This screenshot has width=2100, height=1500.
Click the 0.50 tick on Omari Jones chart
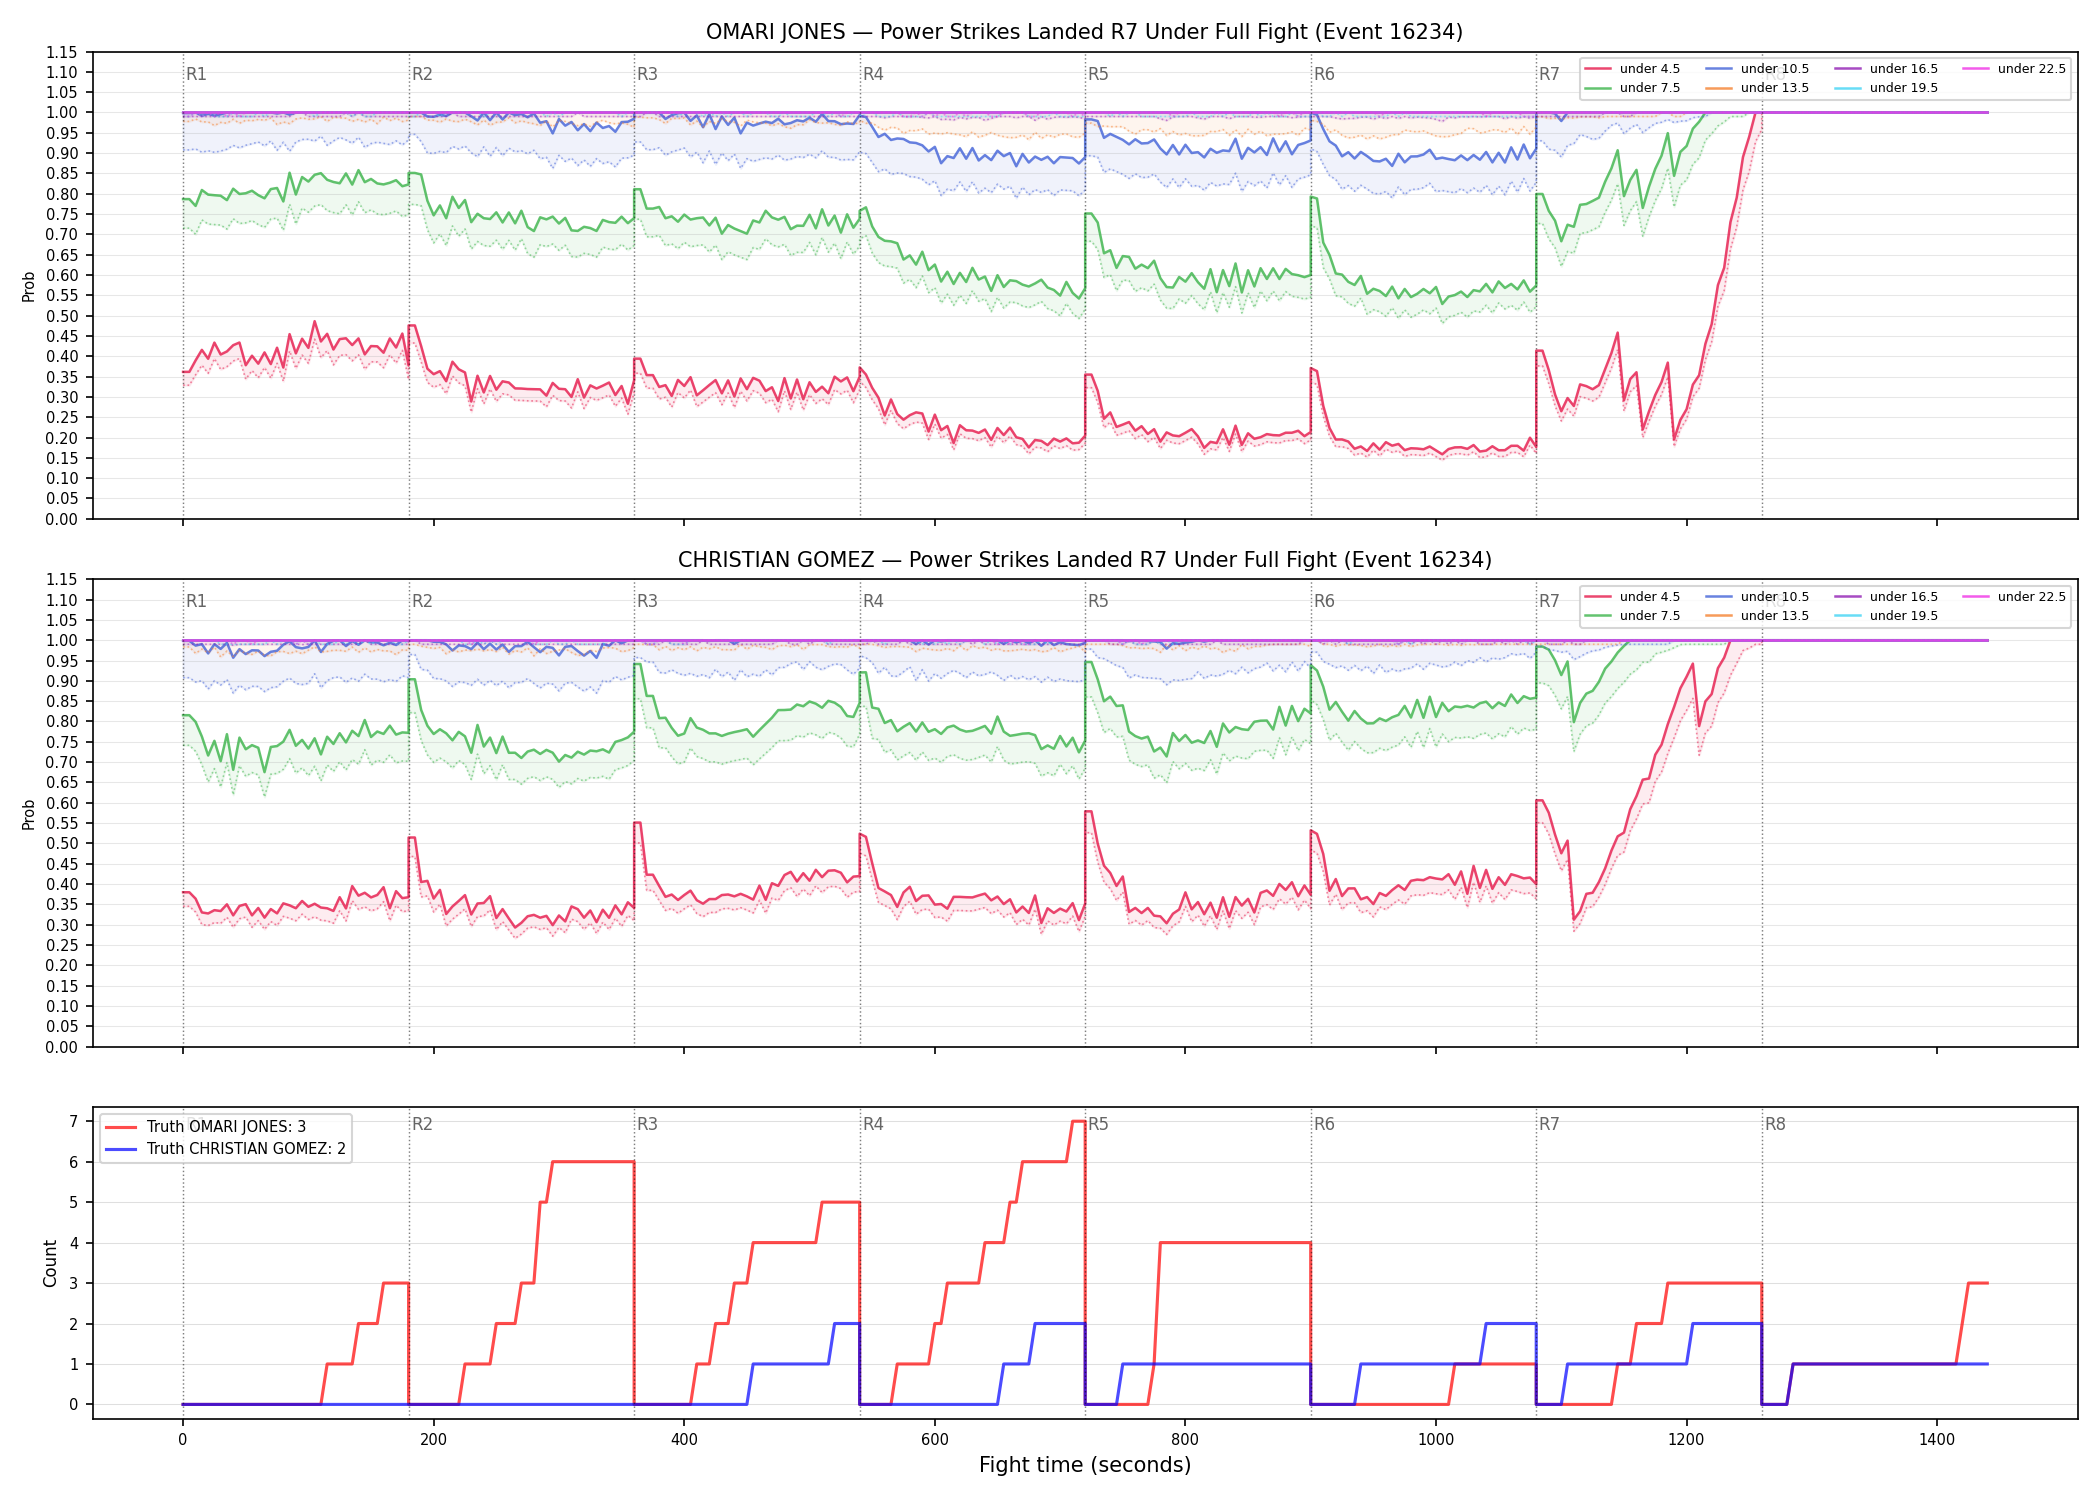coord(63,316)
